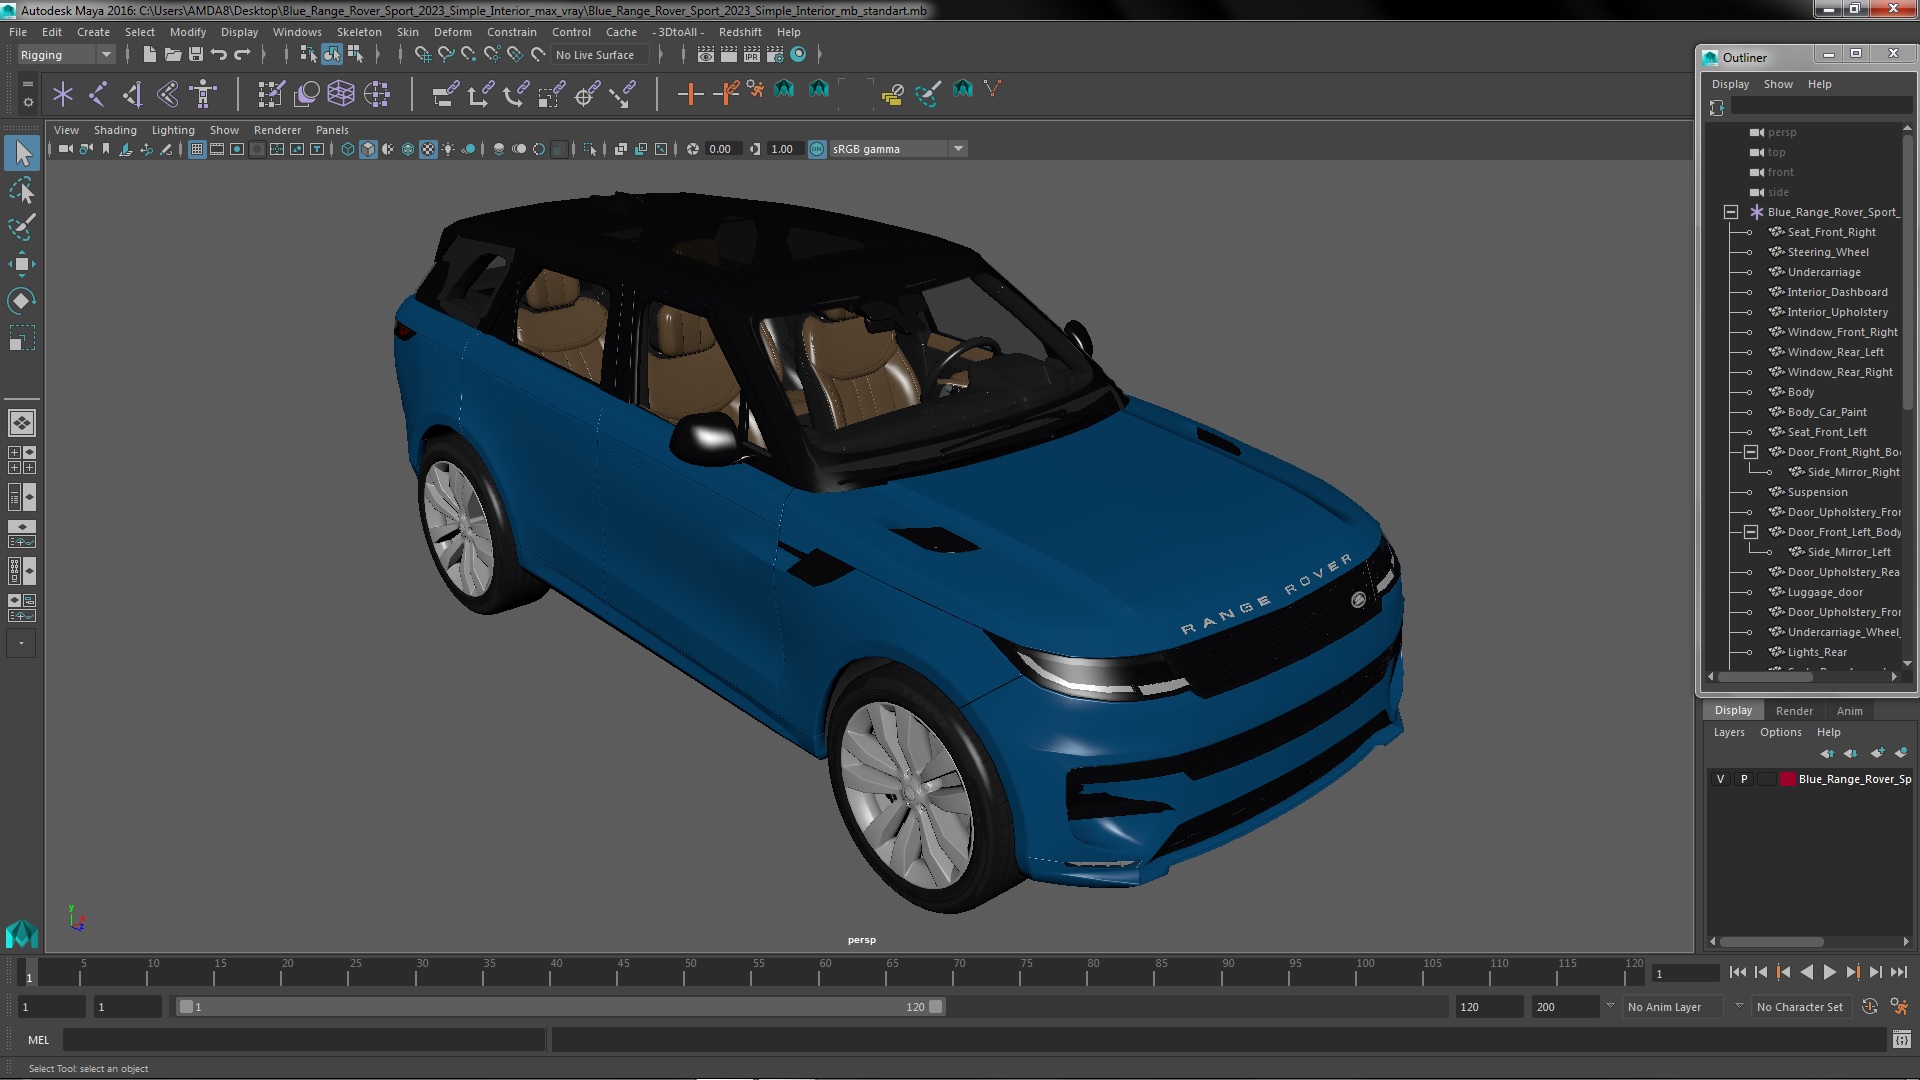Go to start of playback range
1920x1080 pixels.
coord(1738,972)
